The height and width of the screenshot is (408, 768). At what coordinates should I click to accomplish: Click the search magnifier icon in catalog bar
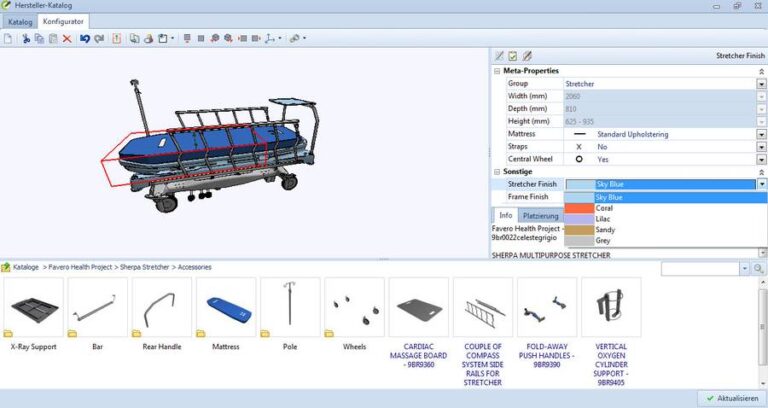[744, 268]
